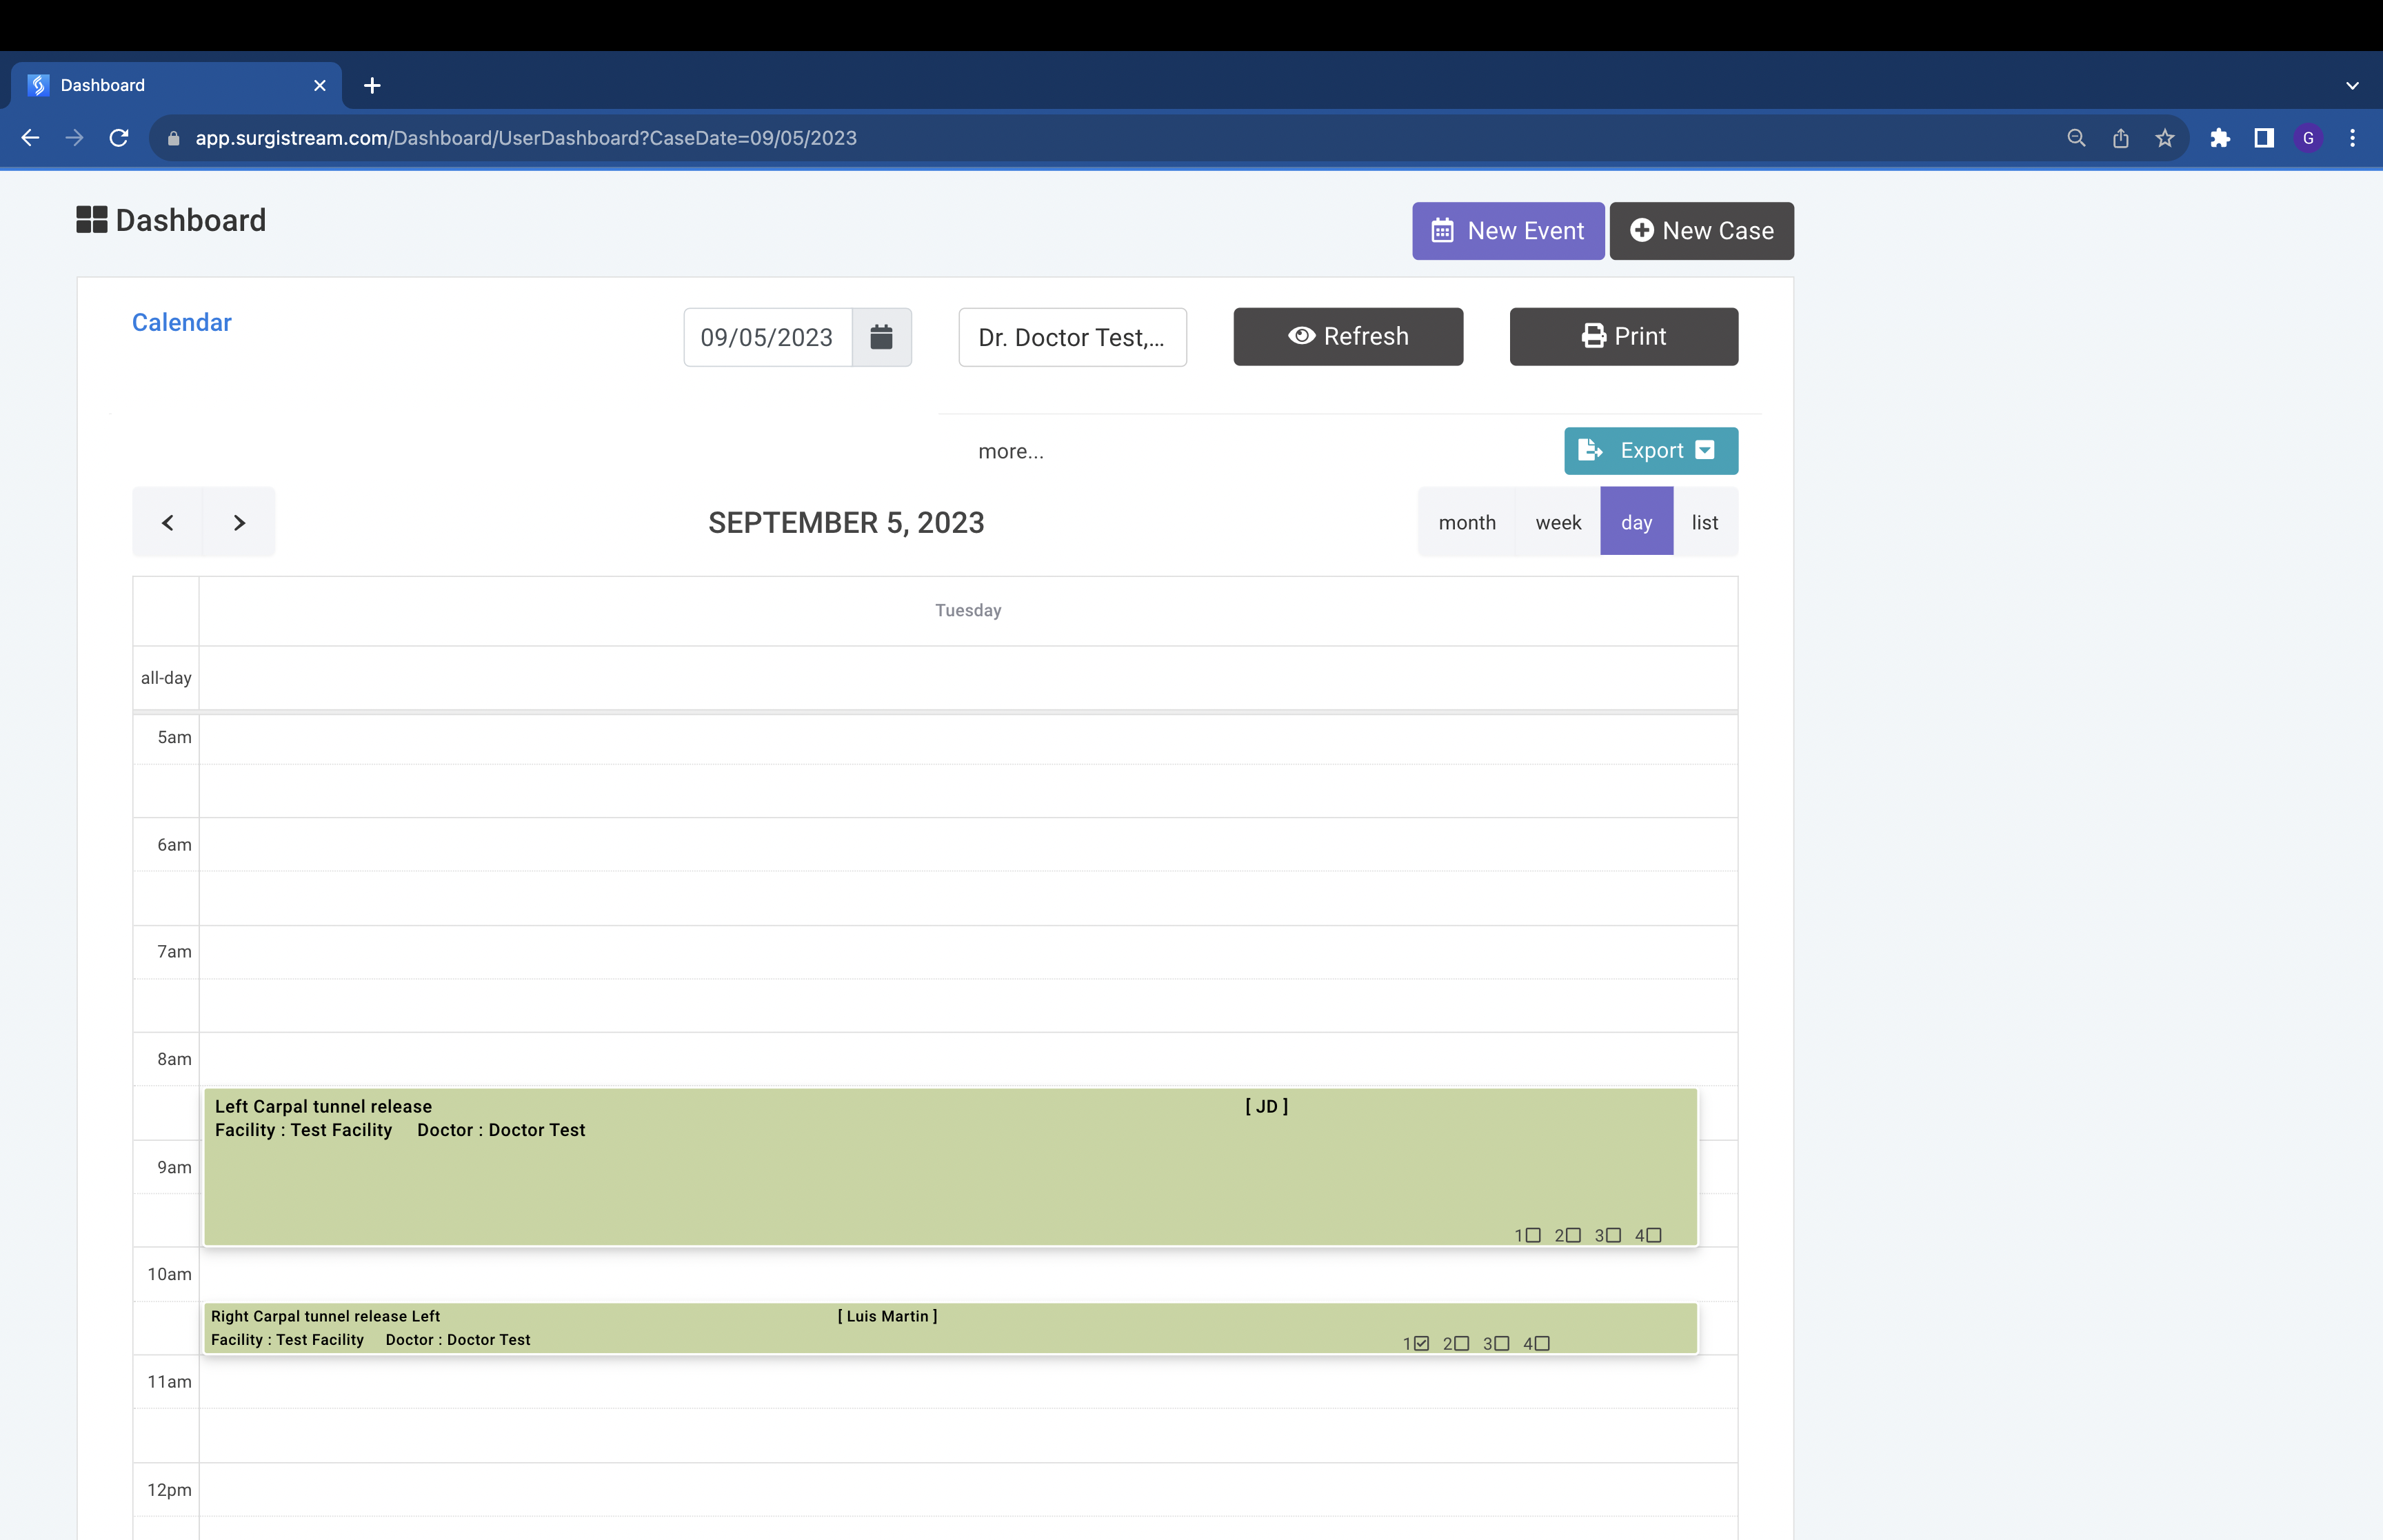The height and width of the screenshot is (1540, 2383).
Task: Click the browser reload icon
Action: 119,138
